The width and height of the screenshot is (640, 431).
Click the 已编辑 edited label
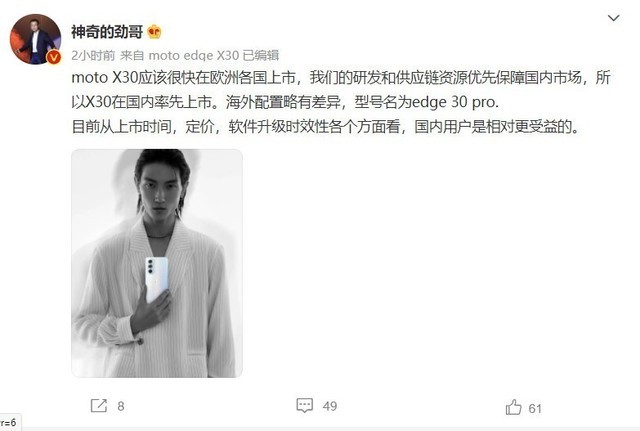(261, 55)
